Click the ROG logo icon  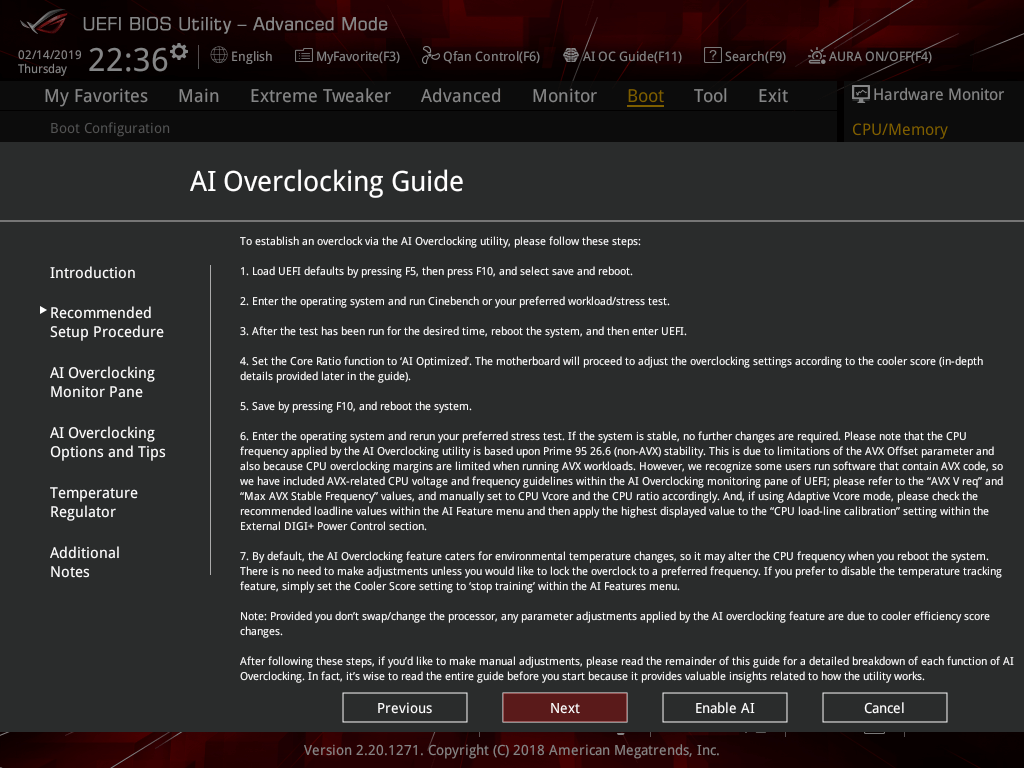tap(43, 22)
